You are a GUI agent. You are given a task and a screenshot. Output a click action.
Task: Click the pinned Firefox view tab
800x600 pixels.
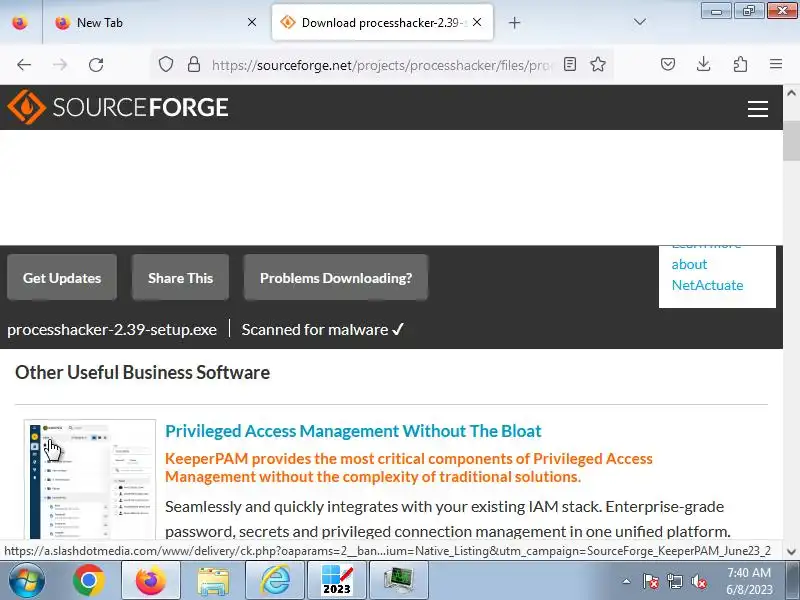pos(20,22)
